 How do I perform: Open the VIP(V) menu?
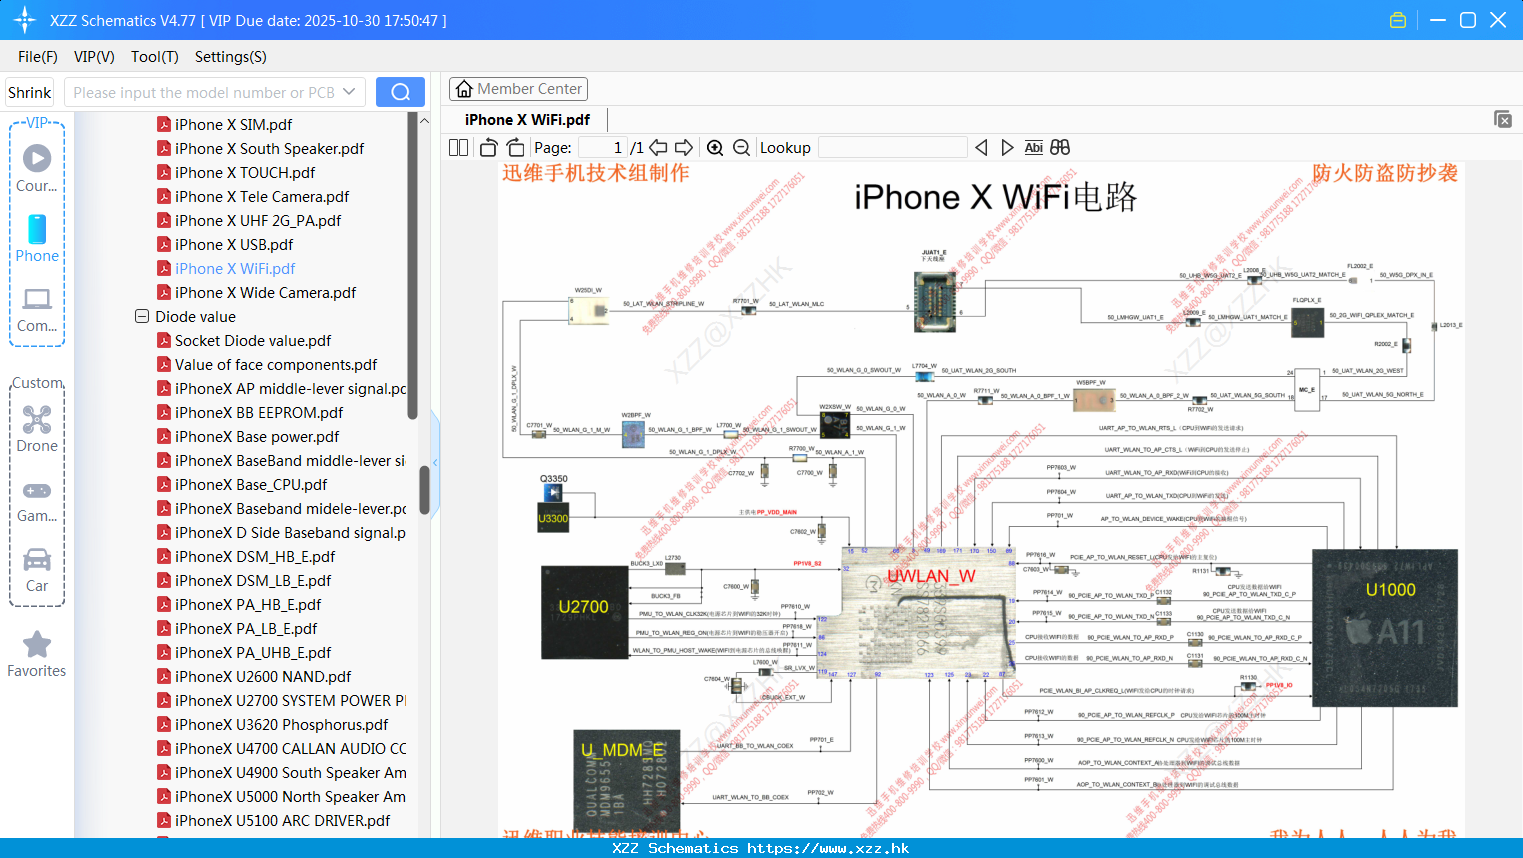pos(94,57)
